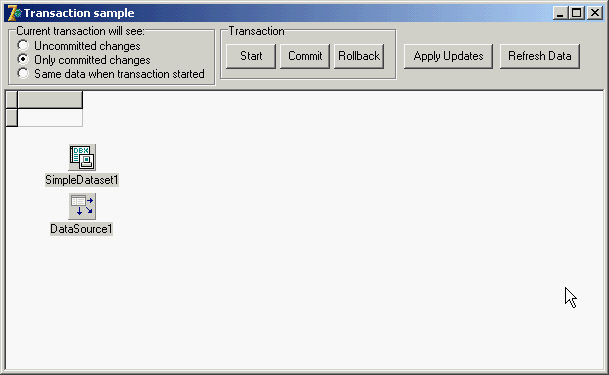Choose Same data when transaction started

click(23, 73)
